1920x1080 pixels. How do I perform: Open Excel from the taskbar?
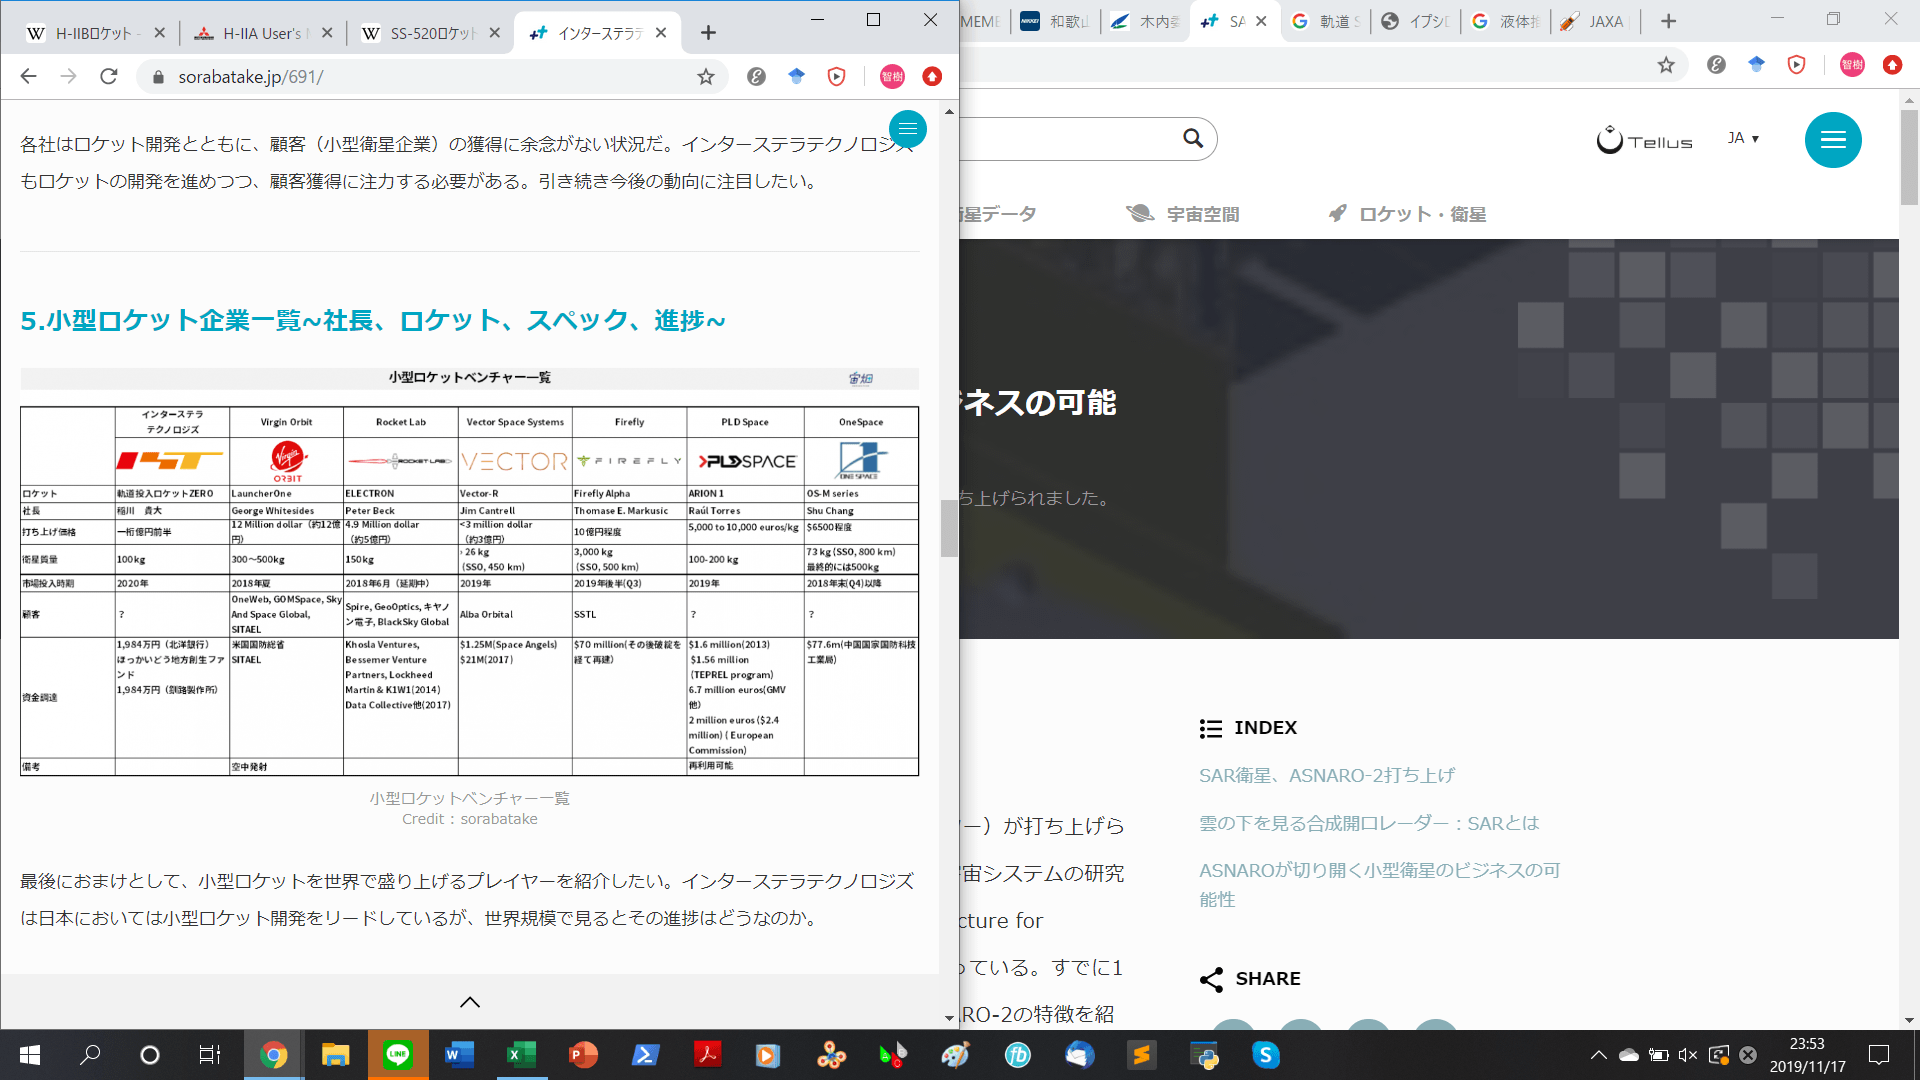tap(521, 1055)
